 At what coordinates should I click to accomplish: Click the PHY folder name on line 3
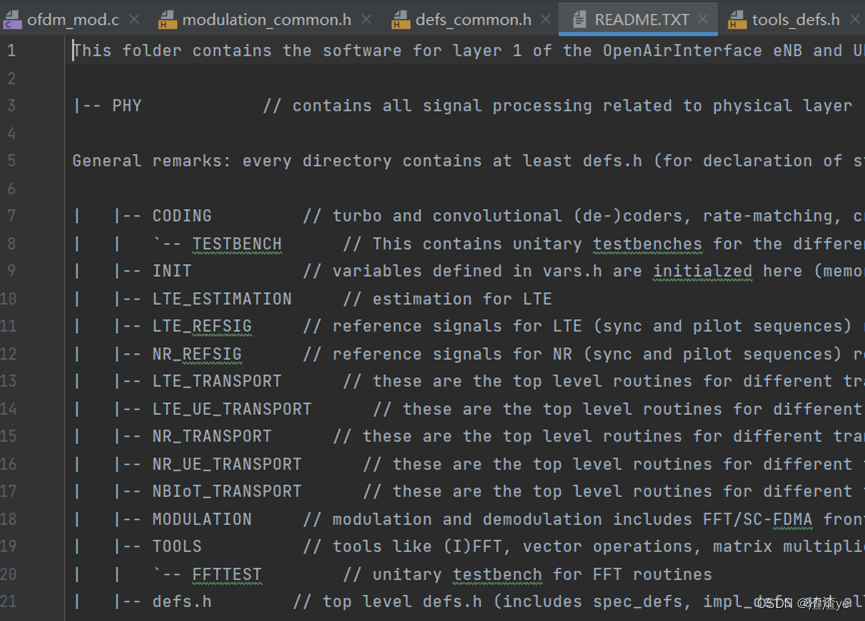coord(127,105)
